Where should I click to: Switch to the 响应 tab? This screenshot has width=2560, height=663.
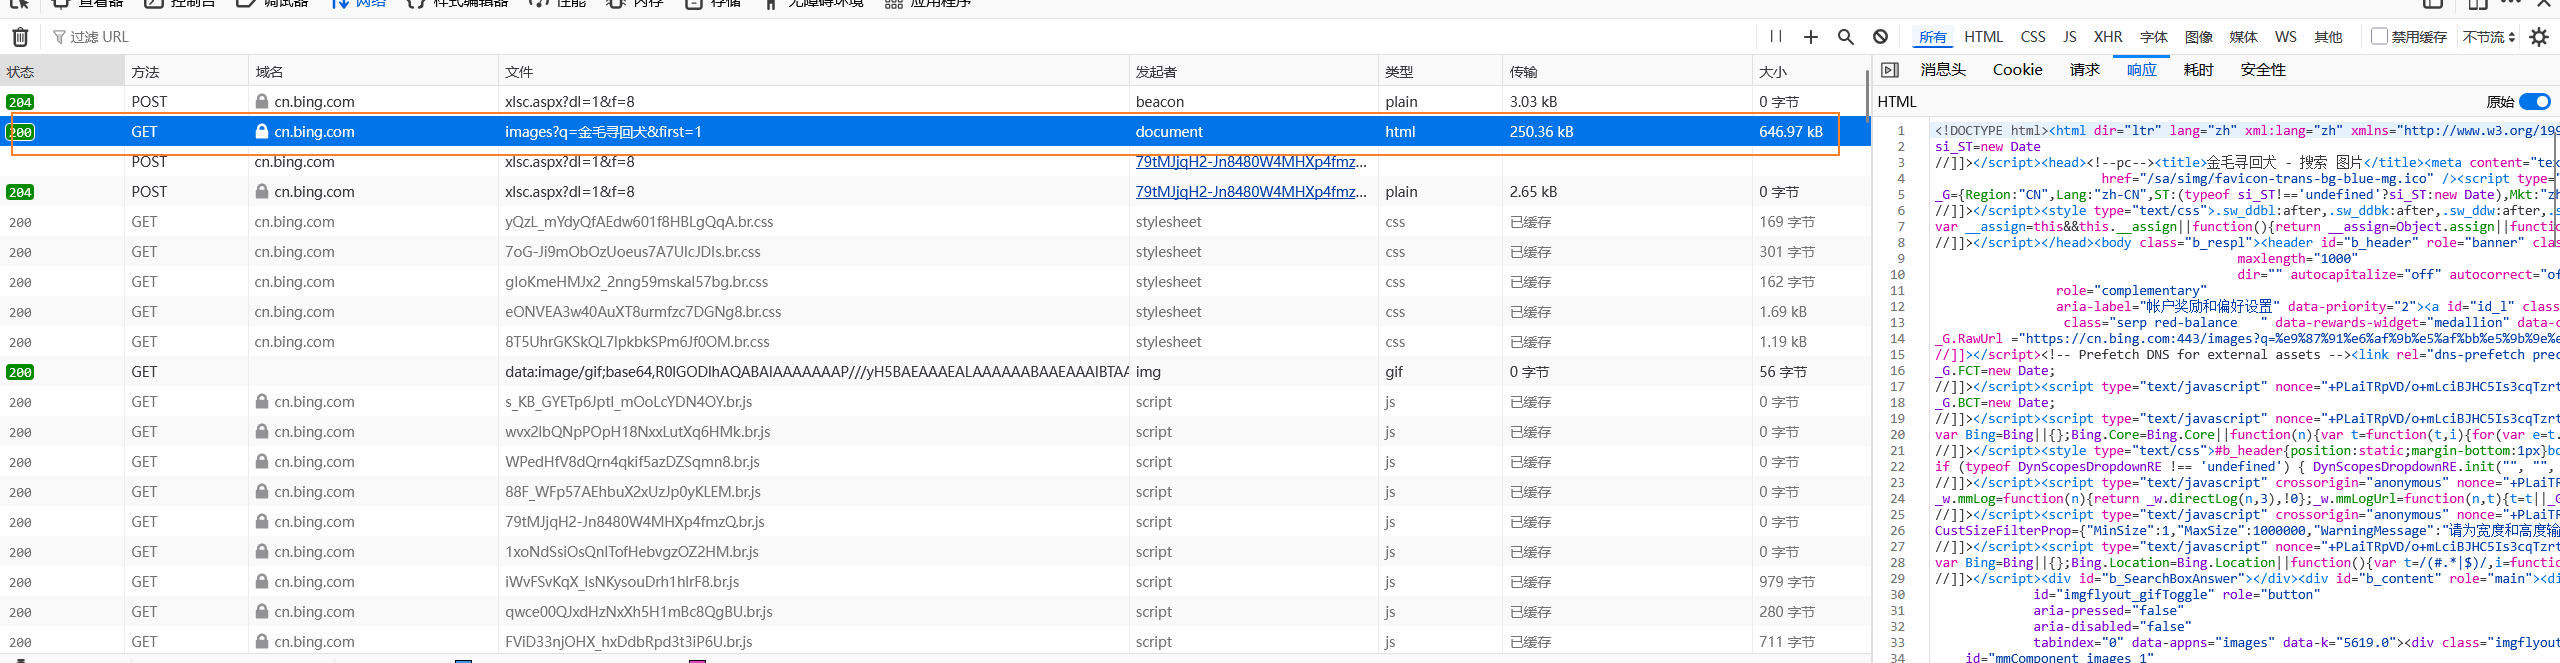2142,70
